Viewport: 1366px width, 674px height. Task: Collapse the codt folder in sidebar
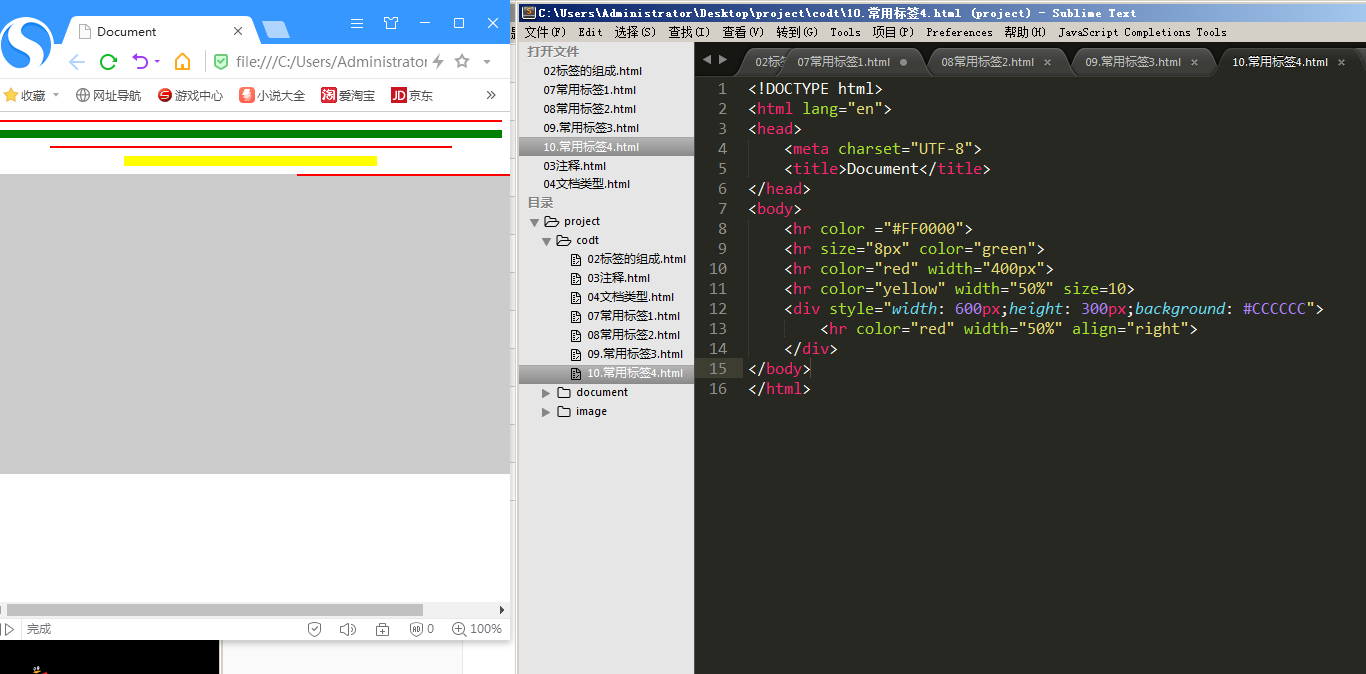(546, 241)
